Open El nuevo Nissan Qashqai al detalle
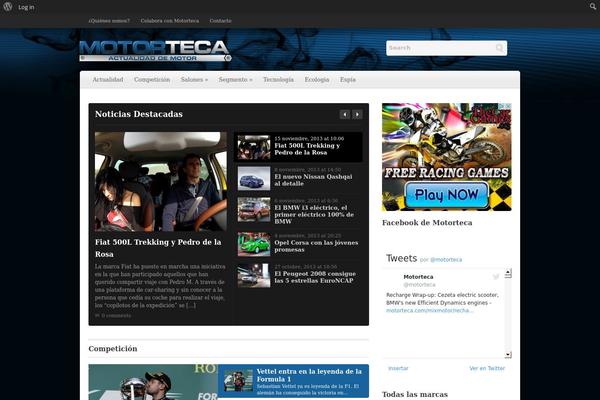The height and width of the screenshot is (400, 600). point(313,180)
